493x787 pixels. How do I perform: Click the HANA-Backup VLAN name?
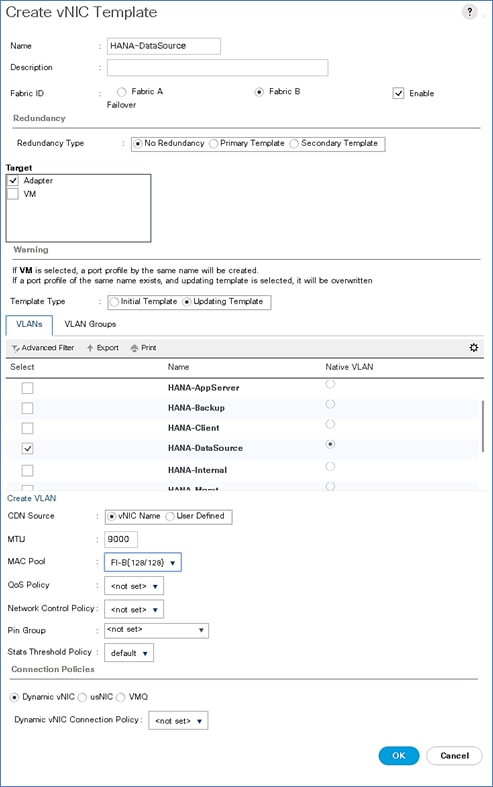(196, 408)
